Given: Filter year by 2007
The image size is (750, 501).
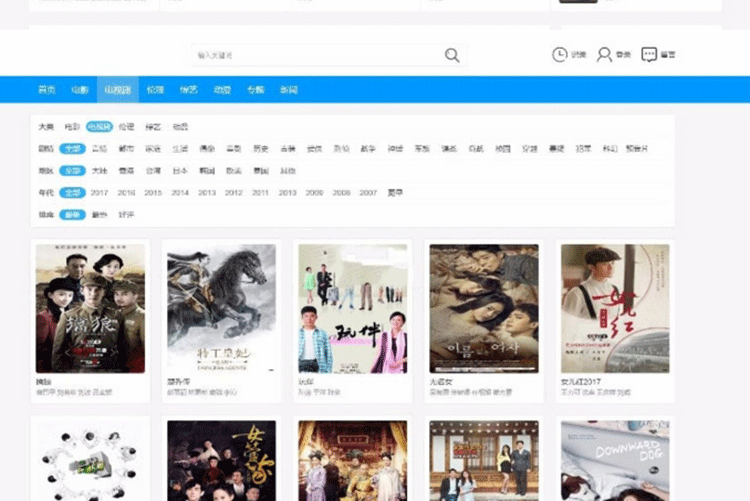Looking at the screenshot, I should click(x=368, y=193).
